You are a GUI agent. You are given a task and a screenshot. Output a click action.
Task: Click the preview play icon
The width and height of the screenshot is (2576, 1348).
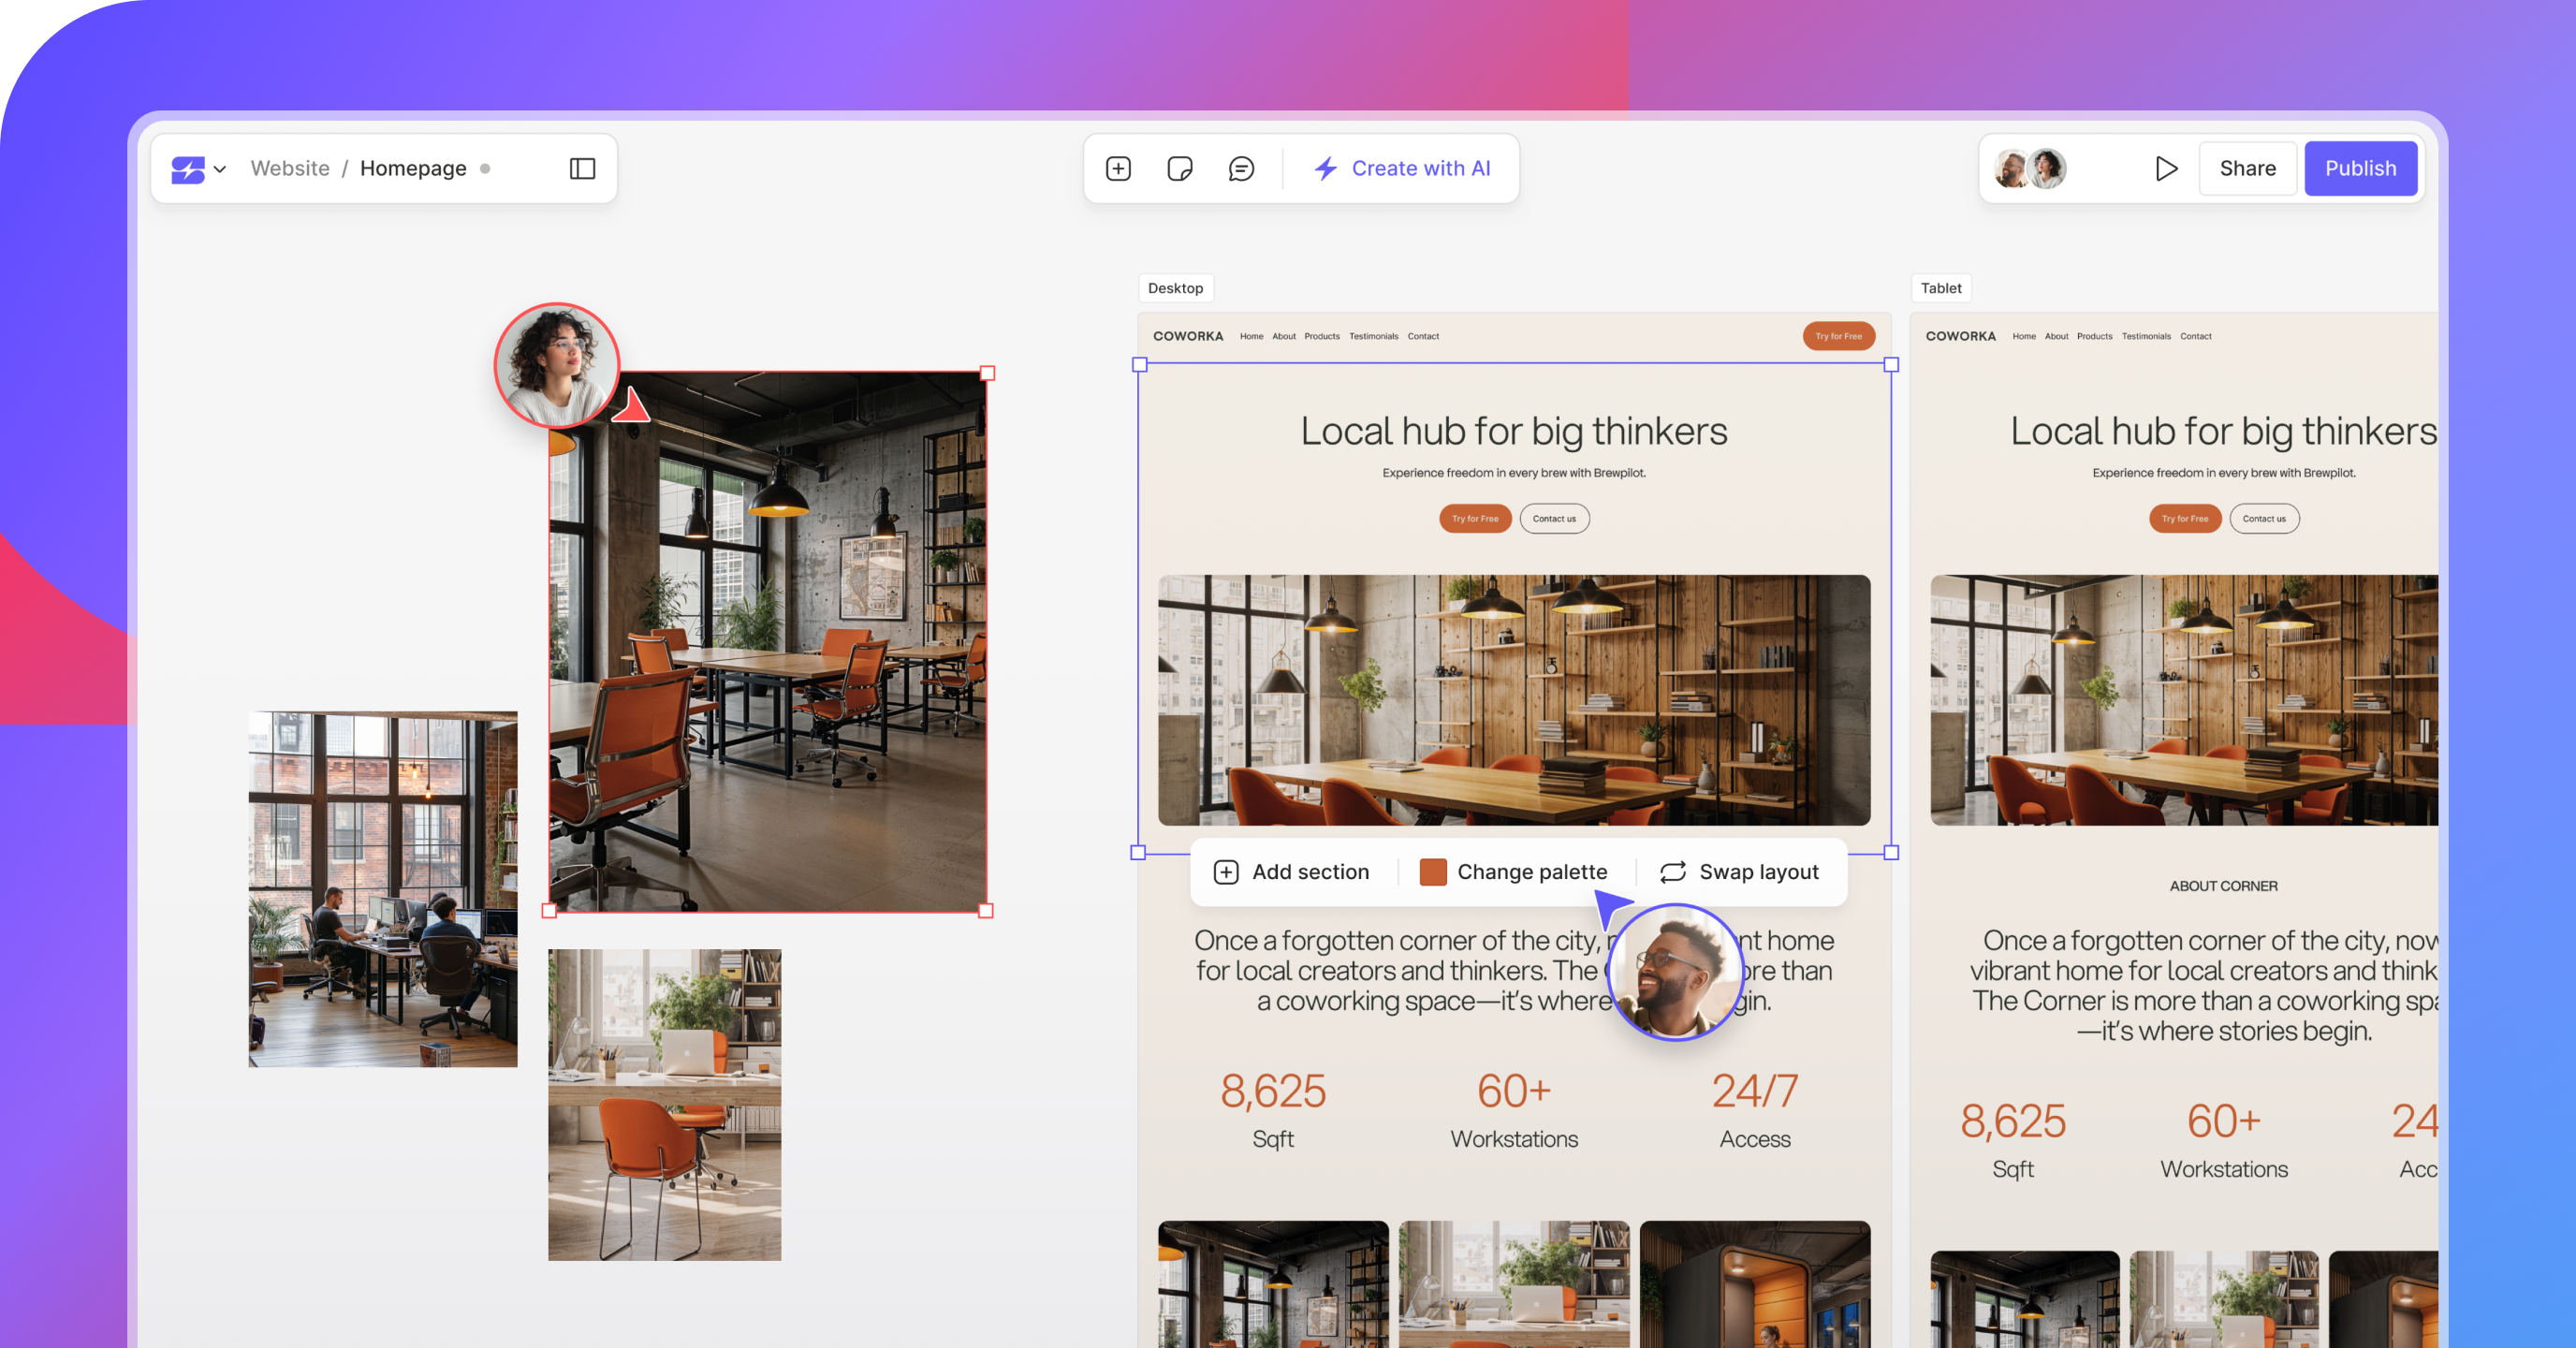tap(2166, 169)
